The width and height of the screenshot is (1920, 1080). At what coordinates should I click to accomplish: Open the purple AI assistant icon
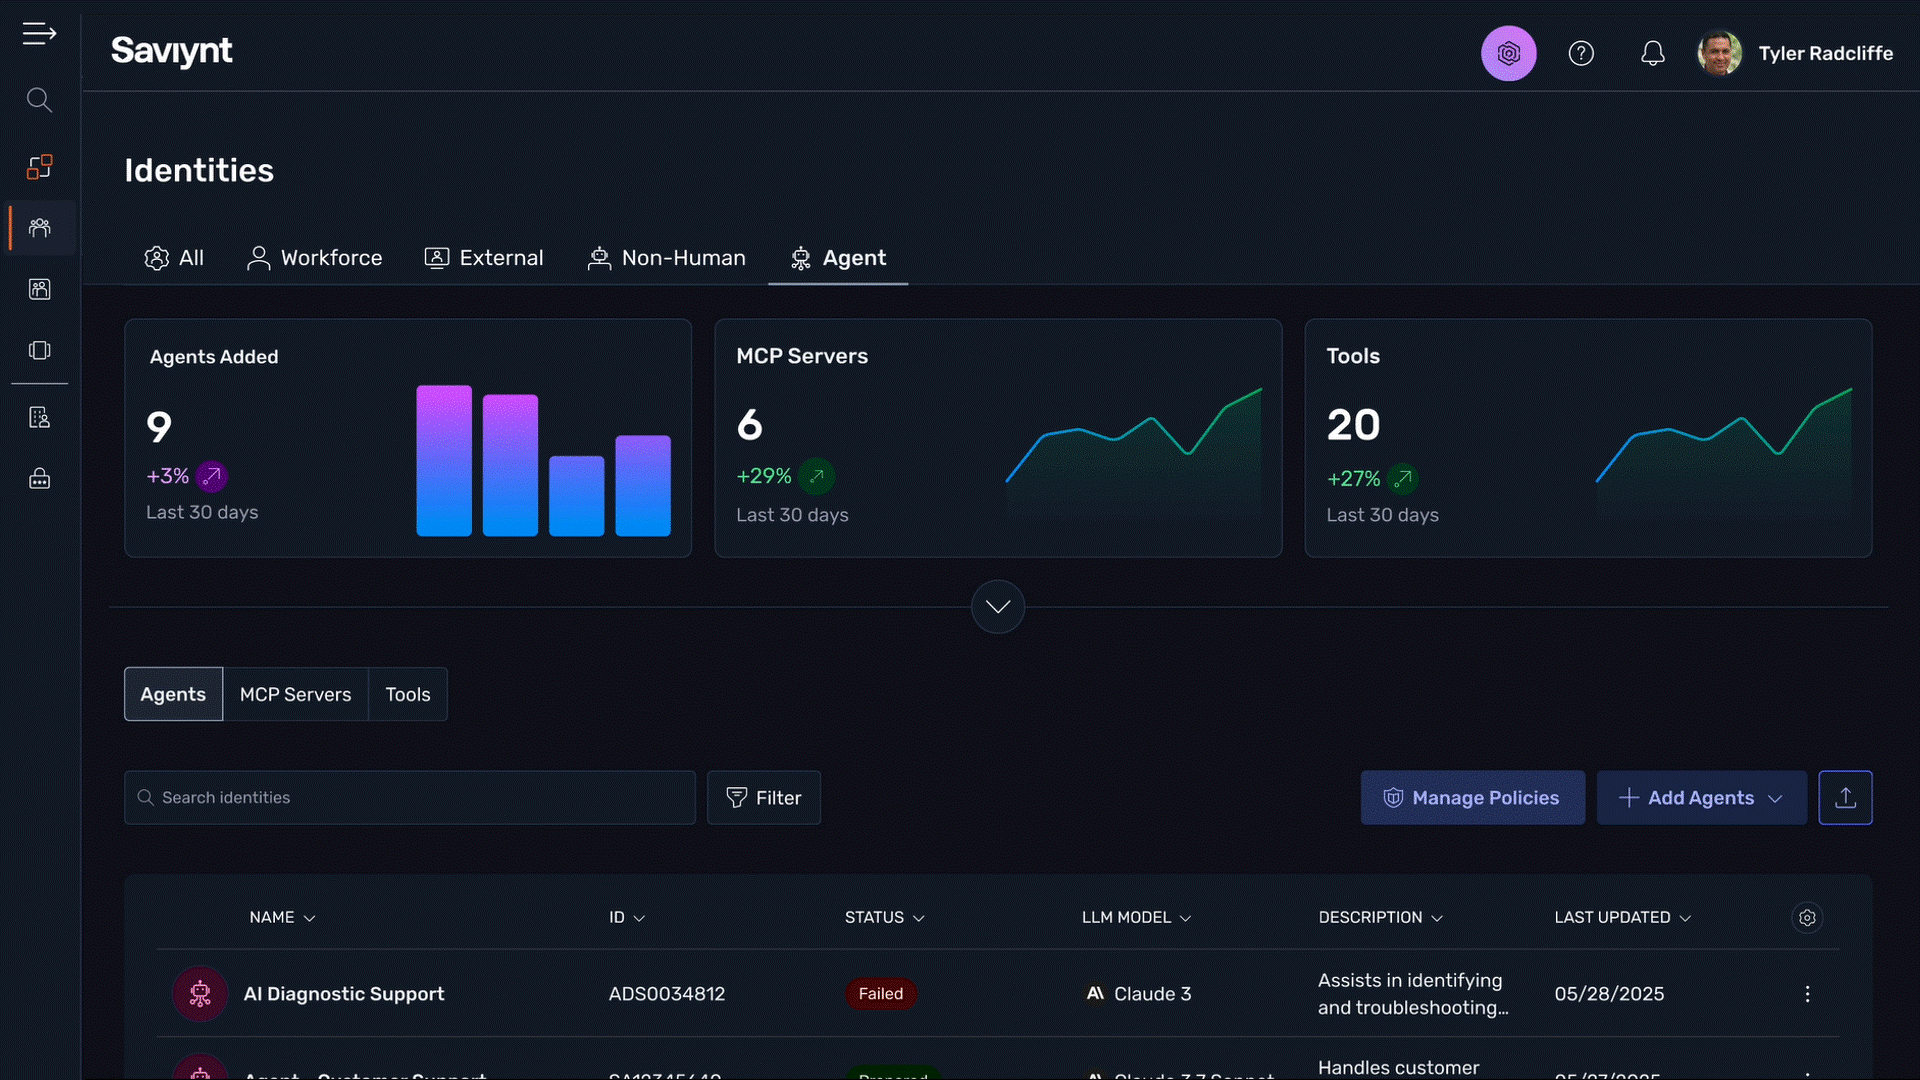coord(1508,54)
